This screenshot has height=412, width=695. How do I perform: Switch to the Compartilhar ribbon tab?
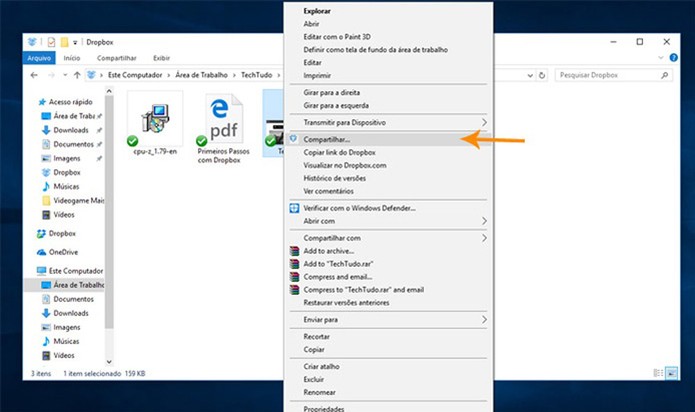pyautogui.click(x=117, y=58)
